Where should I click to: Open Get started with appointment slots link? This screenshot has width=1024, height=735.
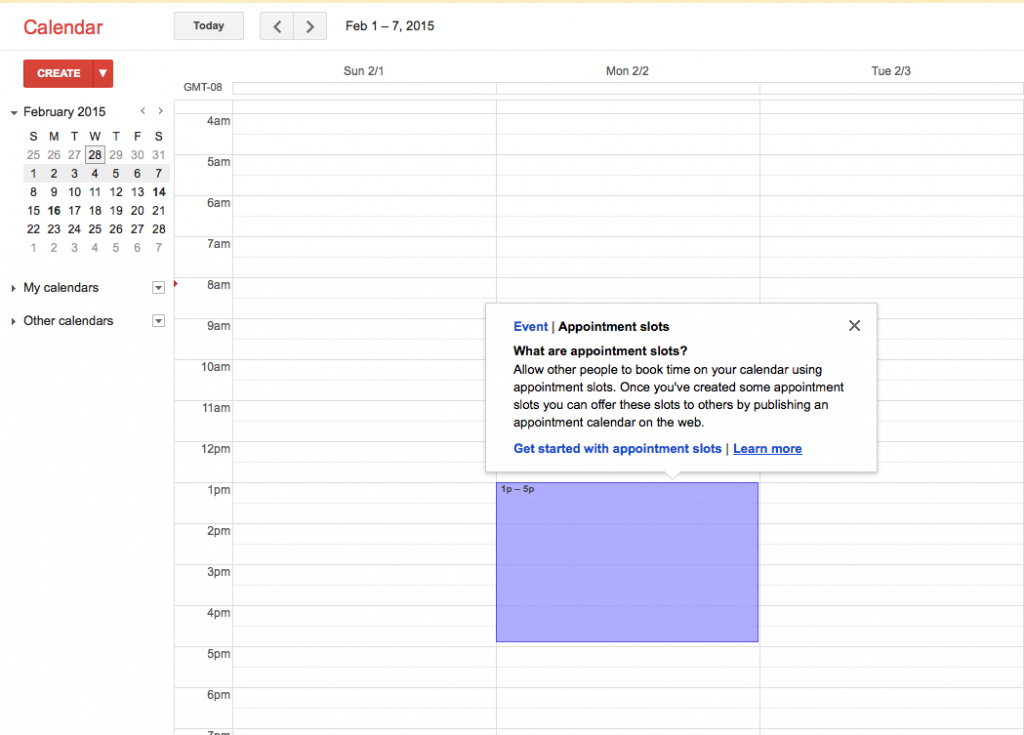pyautogui.click(x=617, y=449)
